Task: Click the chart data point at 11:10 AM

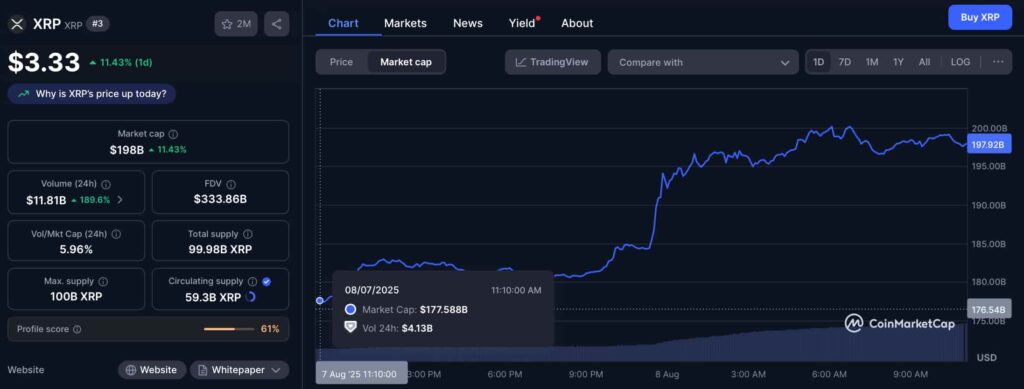Action: coord(319,300)
